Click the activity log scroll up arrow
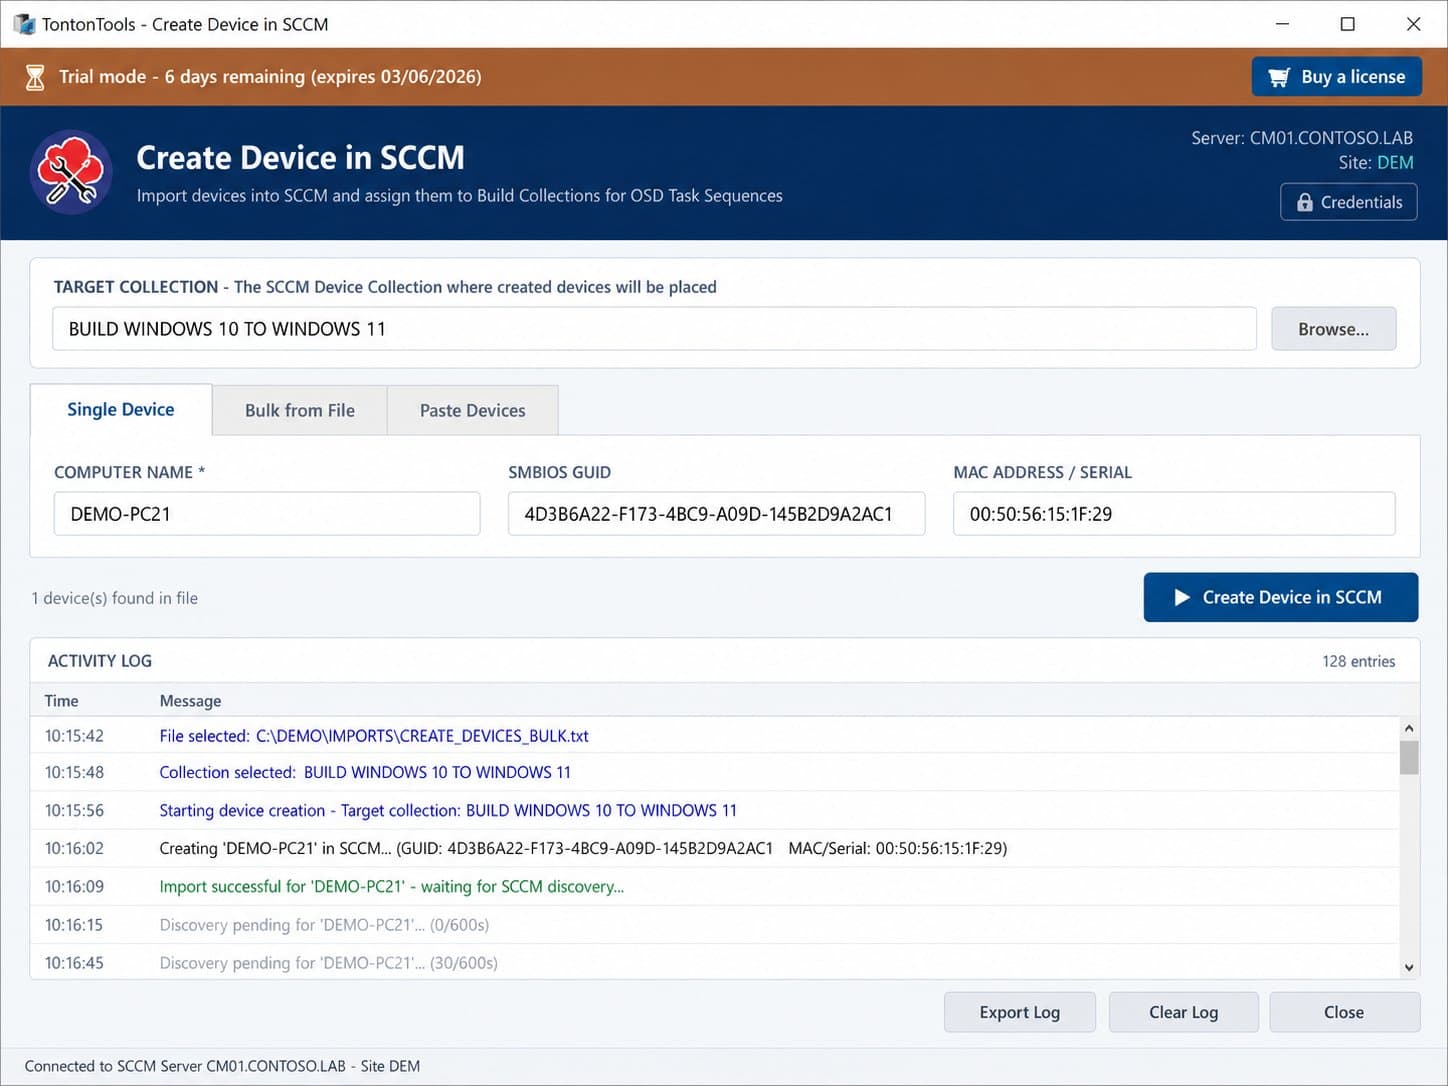 1409,728
